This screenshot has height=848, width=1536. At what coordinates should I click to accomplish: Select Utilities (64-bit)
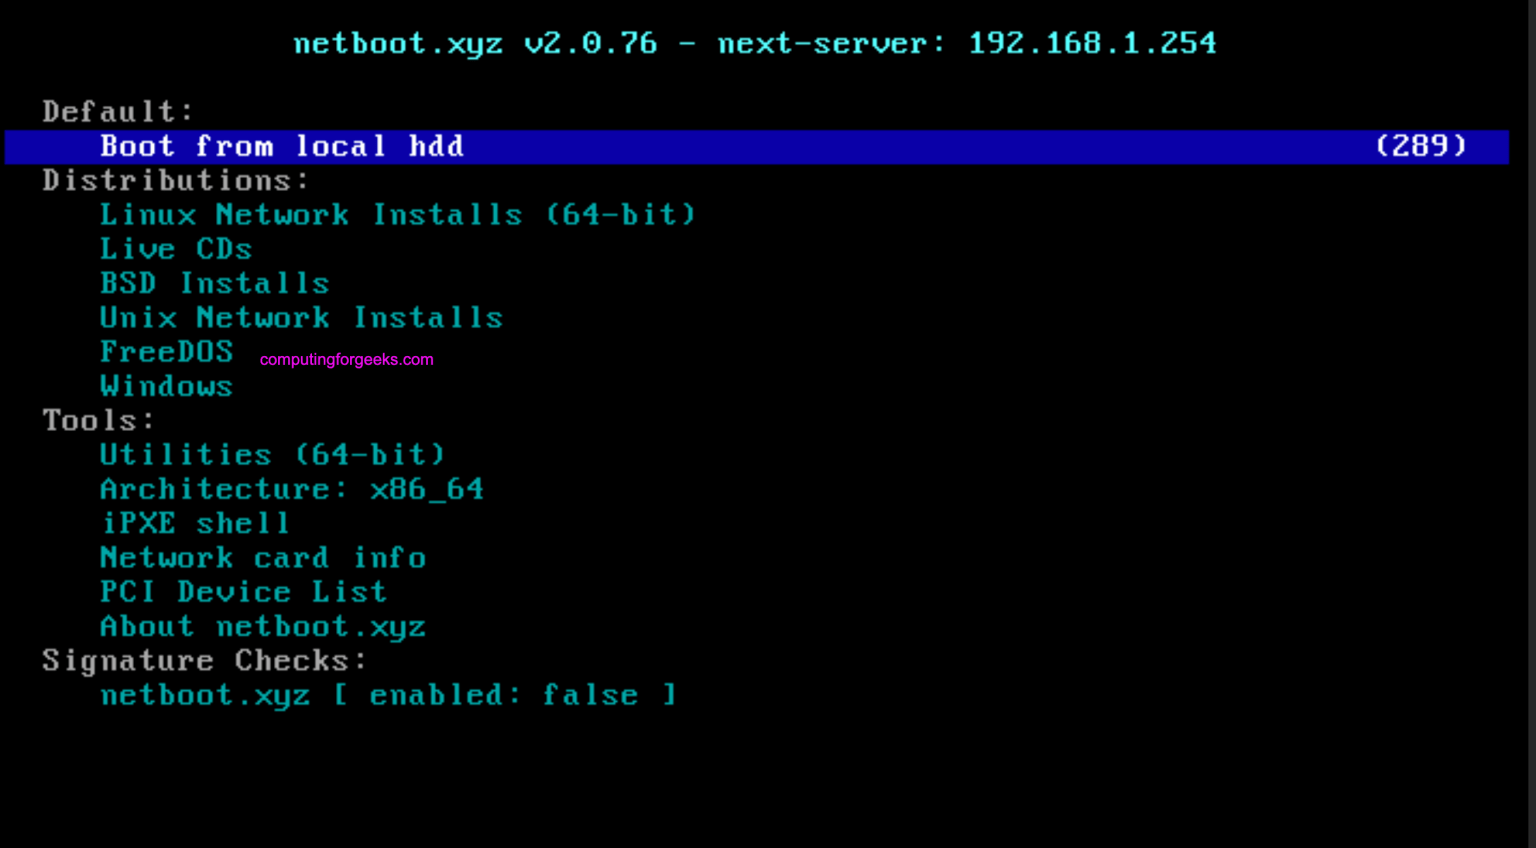pos(273,454)
